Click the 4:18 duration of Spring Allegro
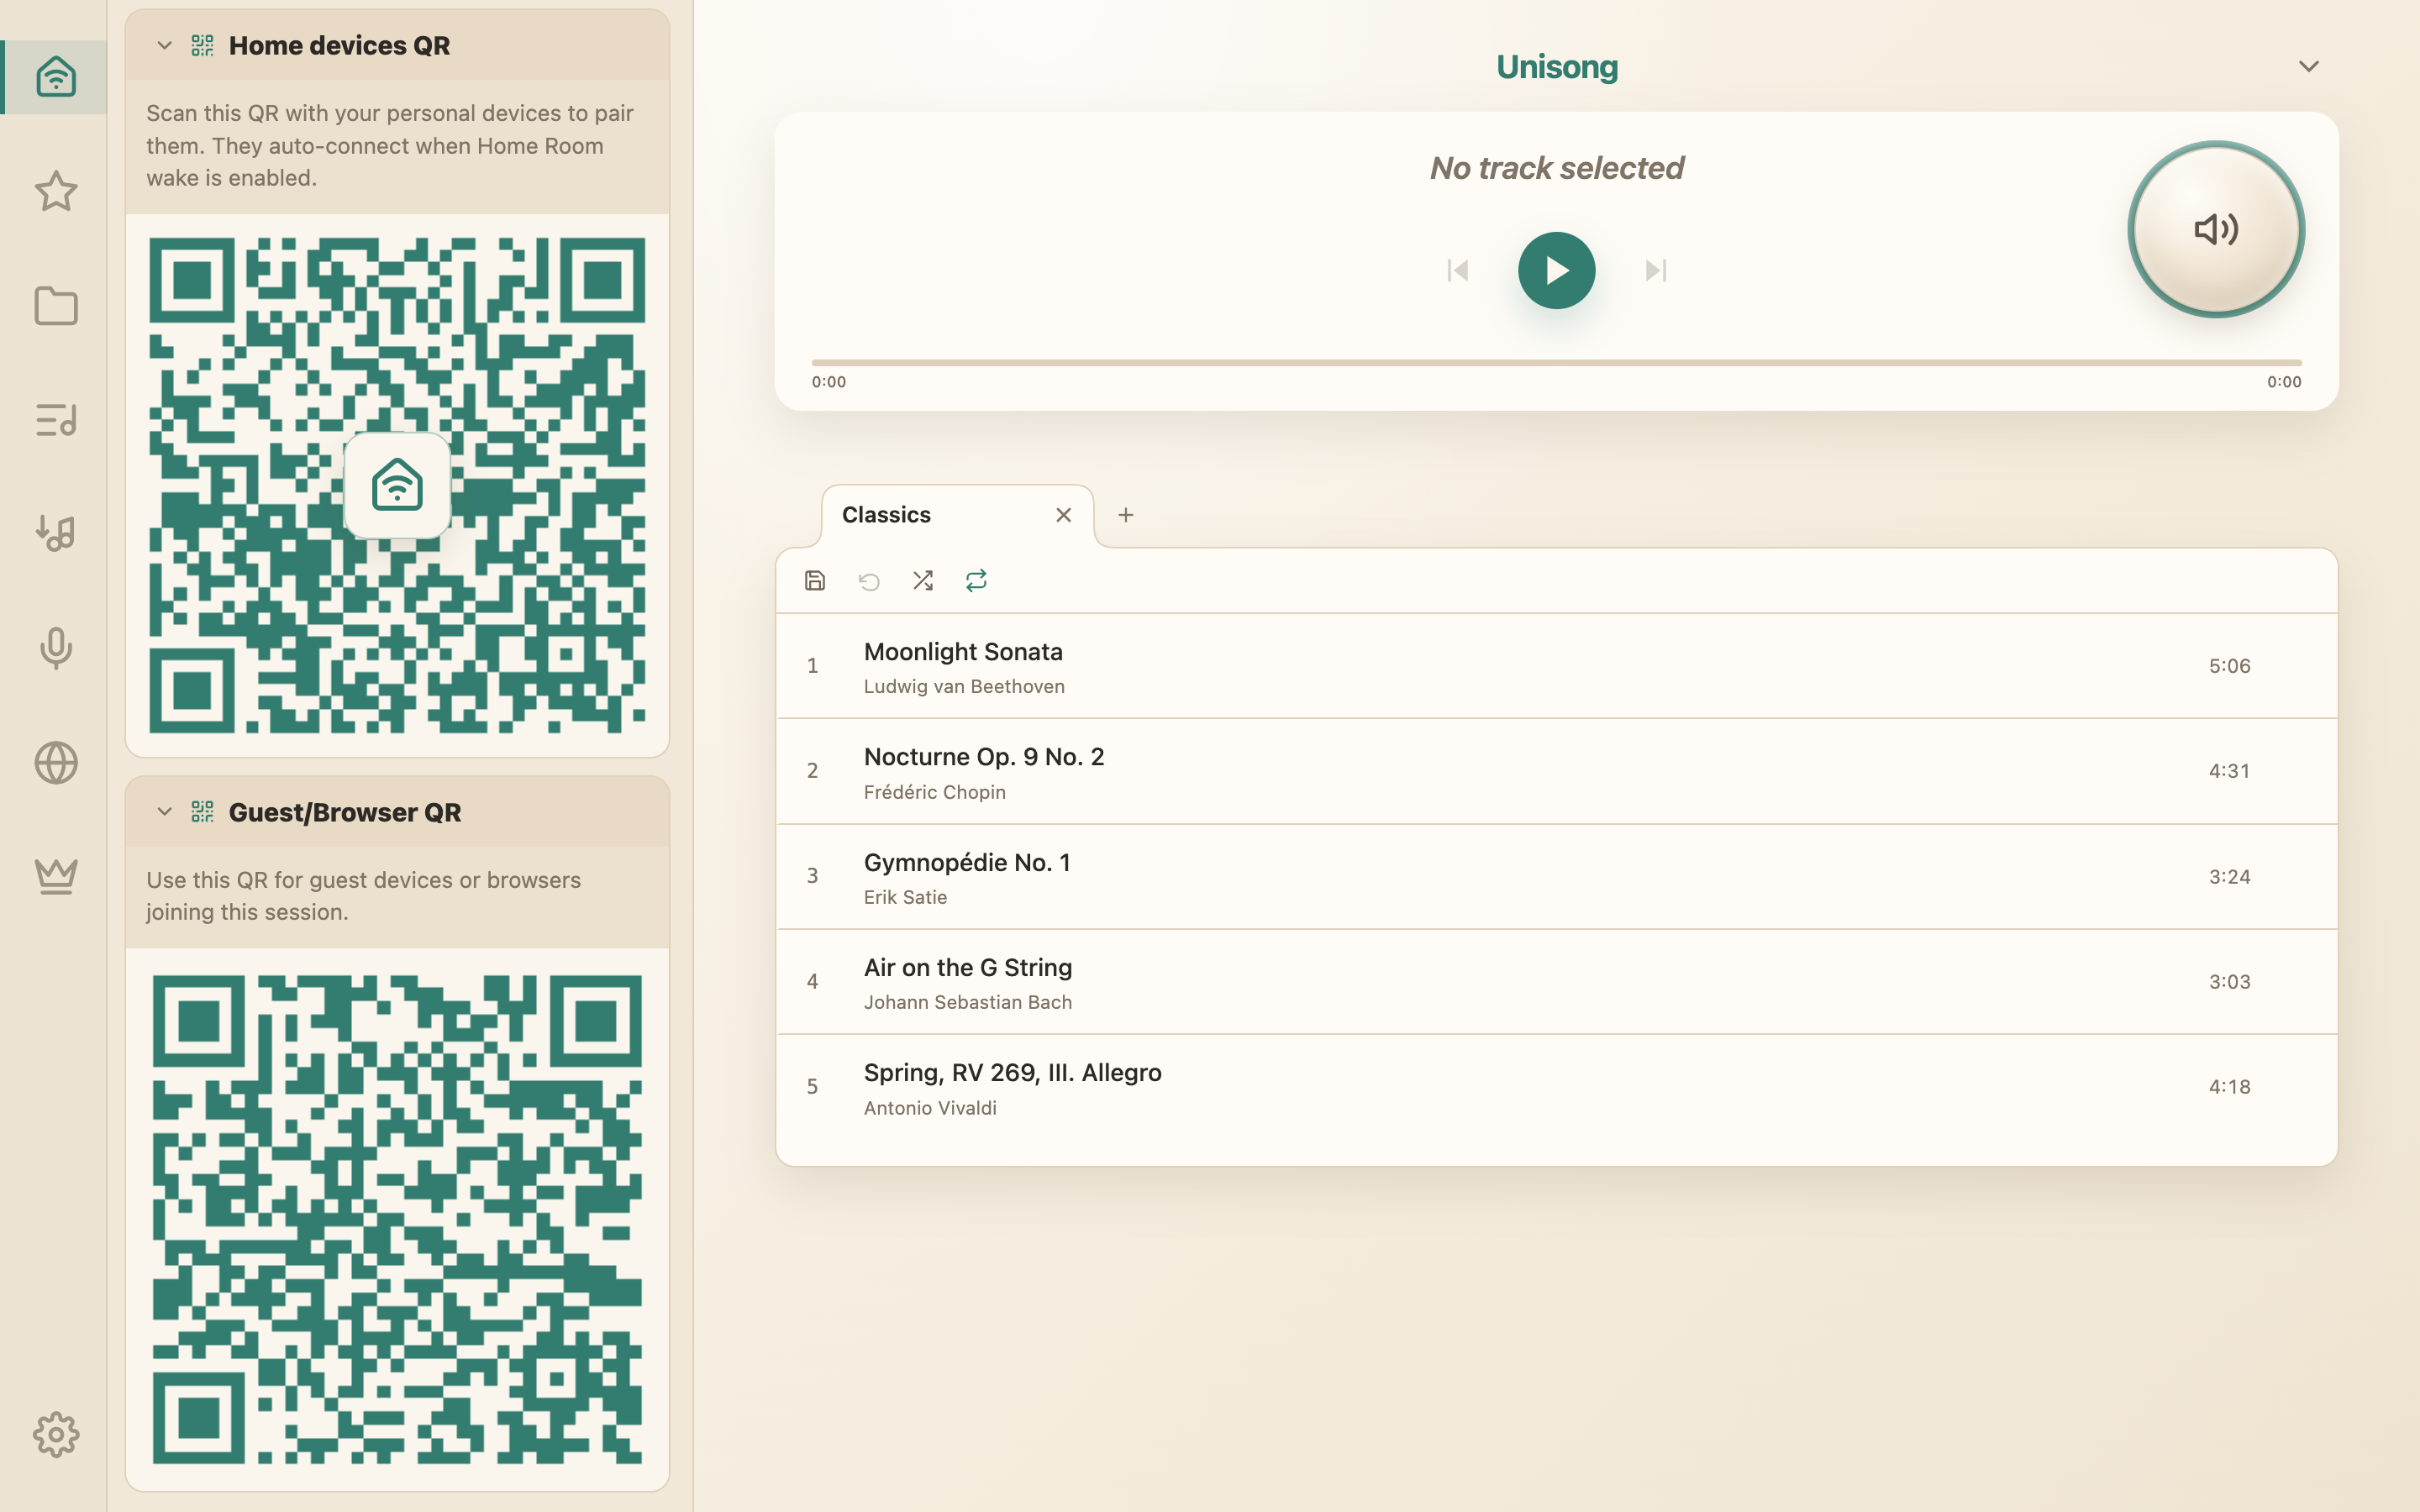Screen dimensions: 2420x1512 point(2229,1087)
